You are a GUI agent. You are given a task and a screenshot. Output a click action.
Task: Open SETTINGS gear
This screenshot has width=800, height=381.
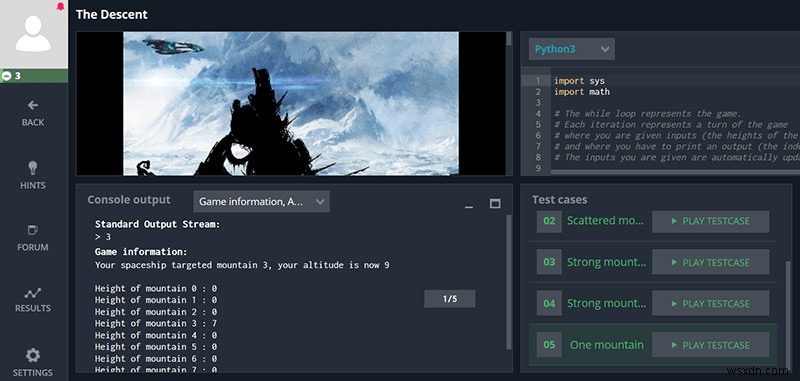pyautogui.click(x=33, y=362)
